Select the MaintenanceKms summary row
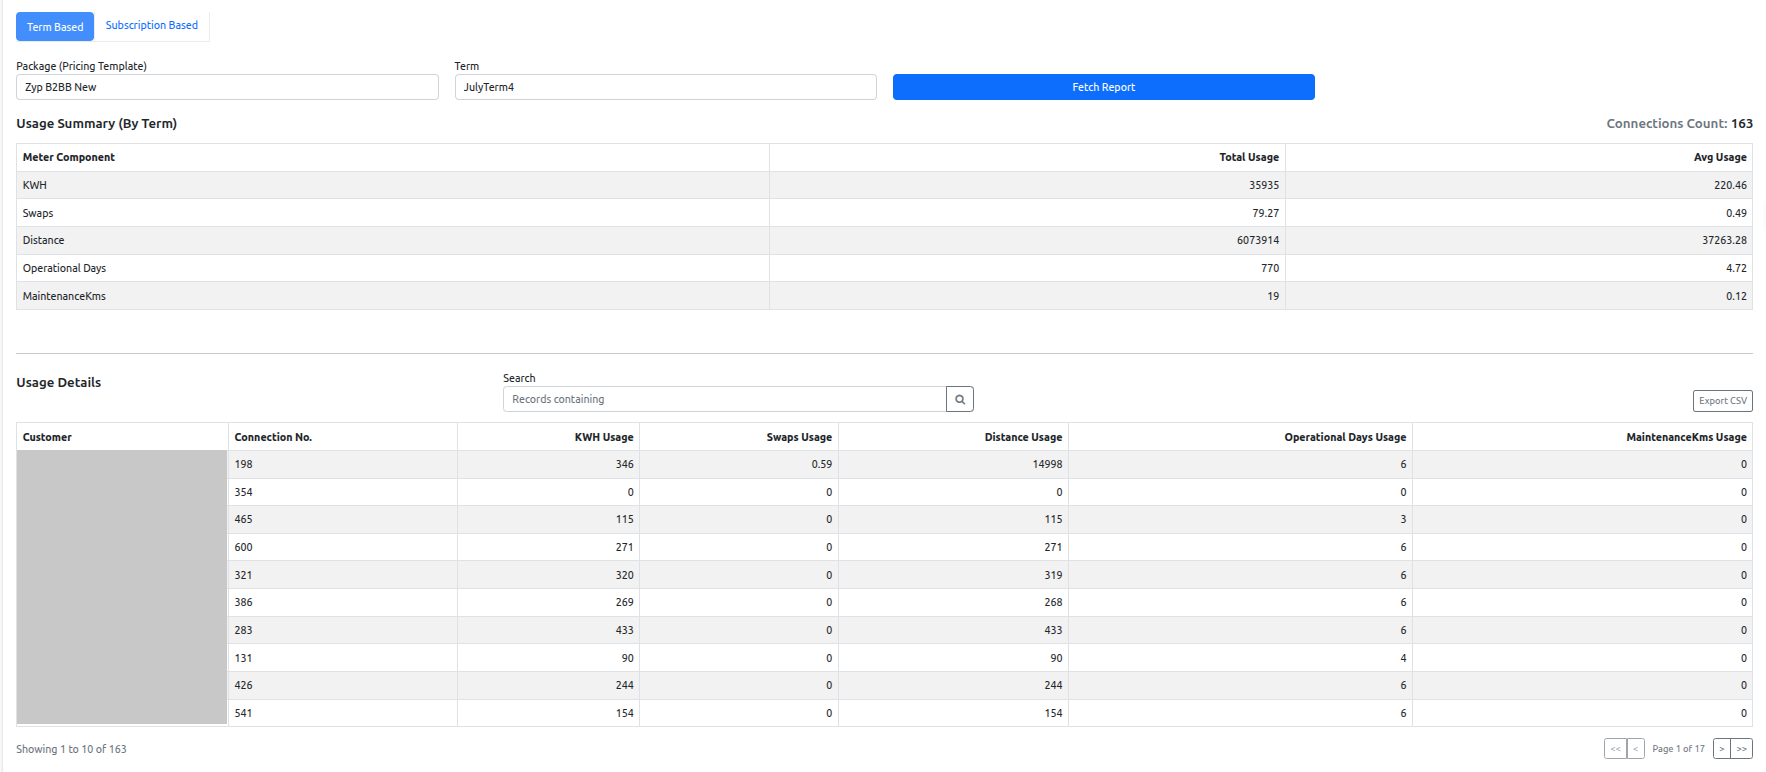This screenshot has height=772, width=1766. 884,296
